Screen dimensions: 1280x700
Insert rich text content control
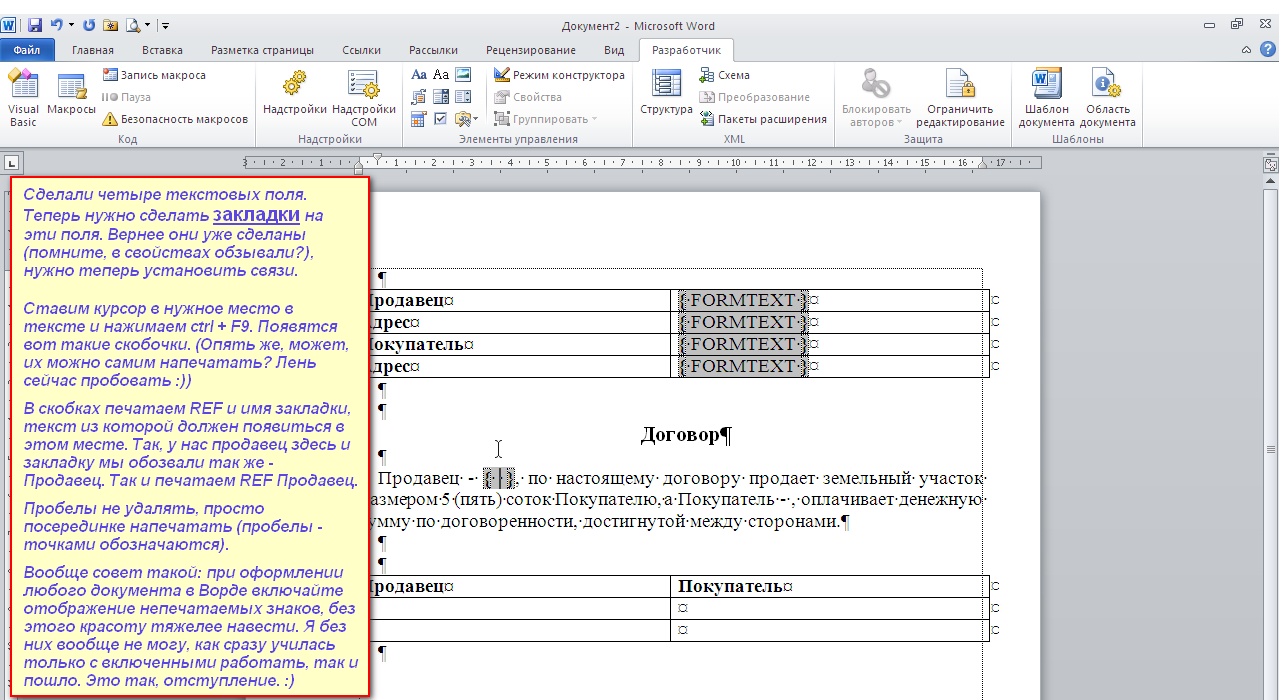[418, 75]
